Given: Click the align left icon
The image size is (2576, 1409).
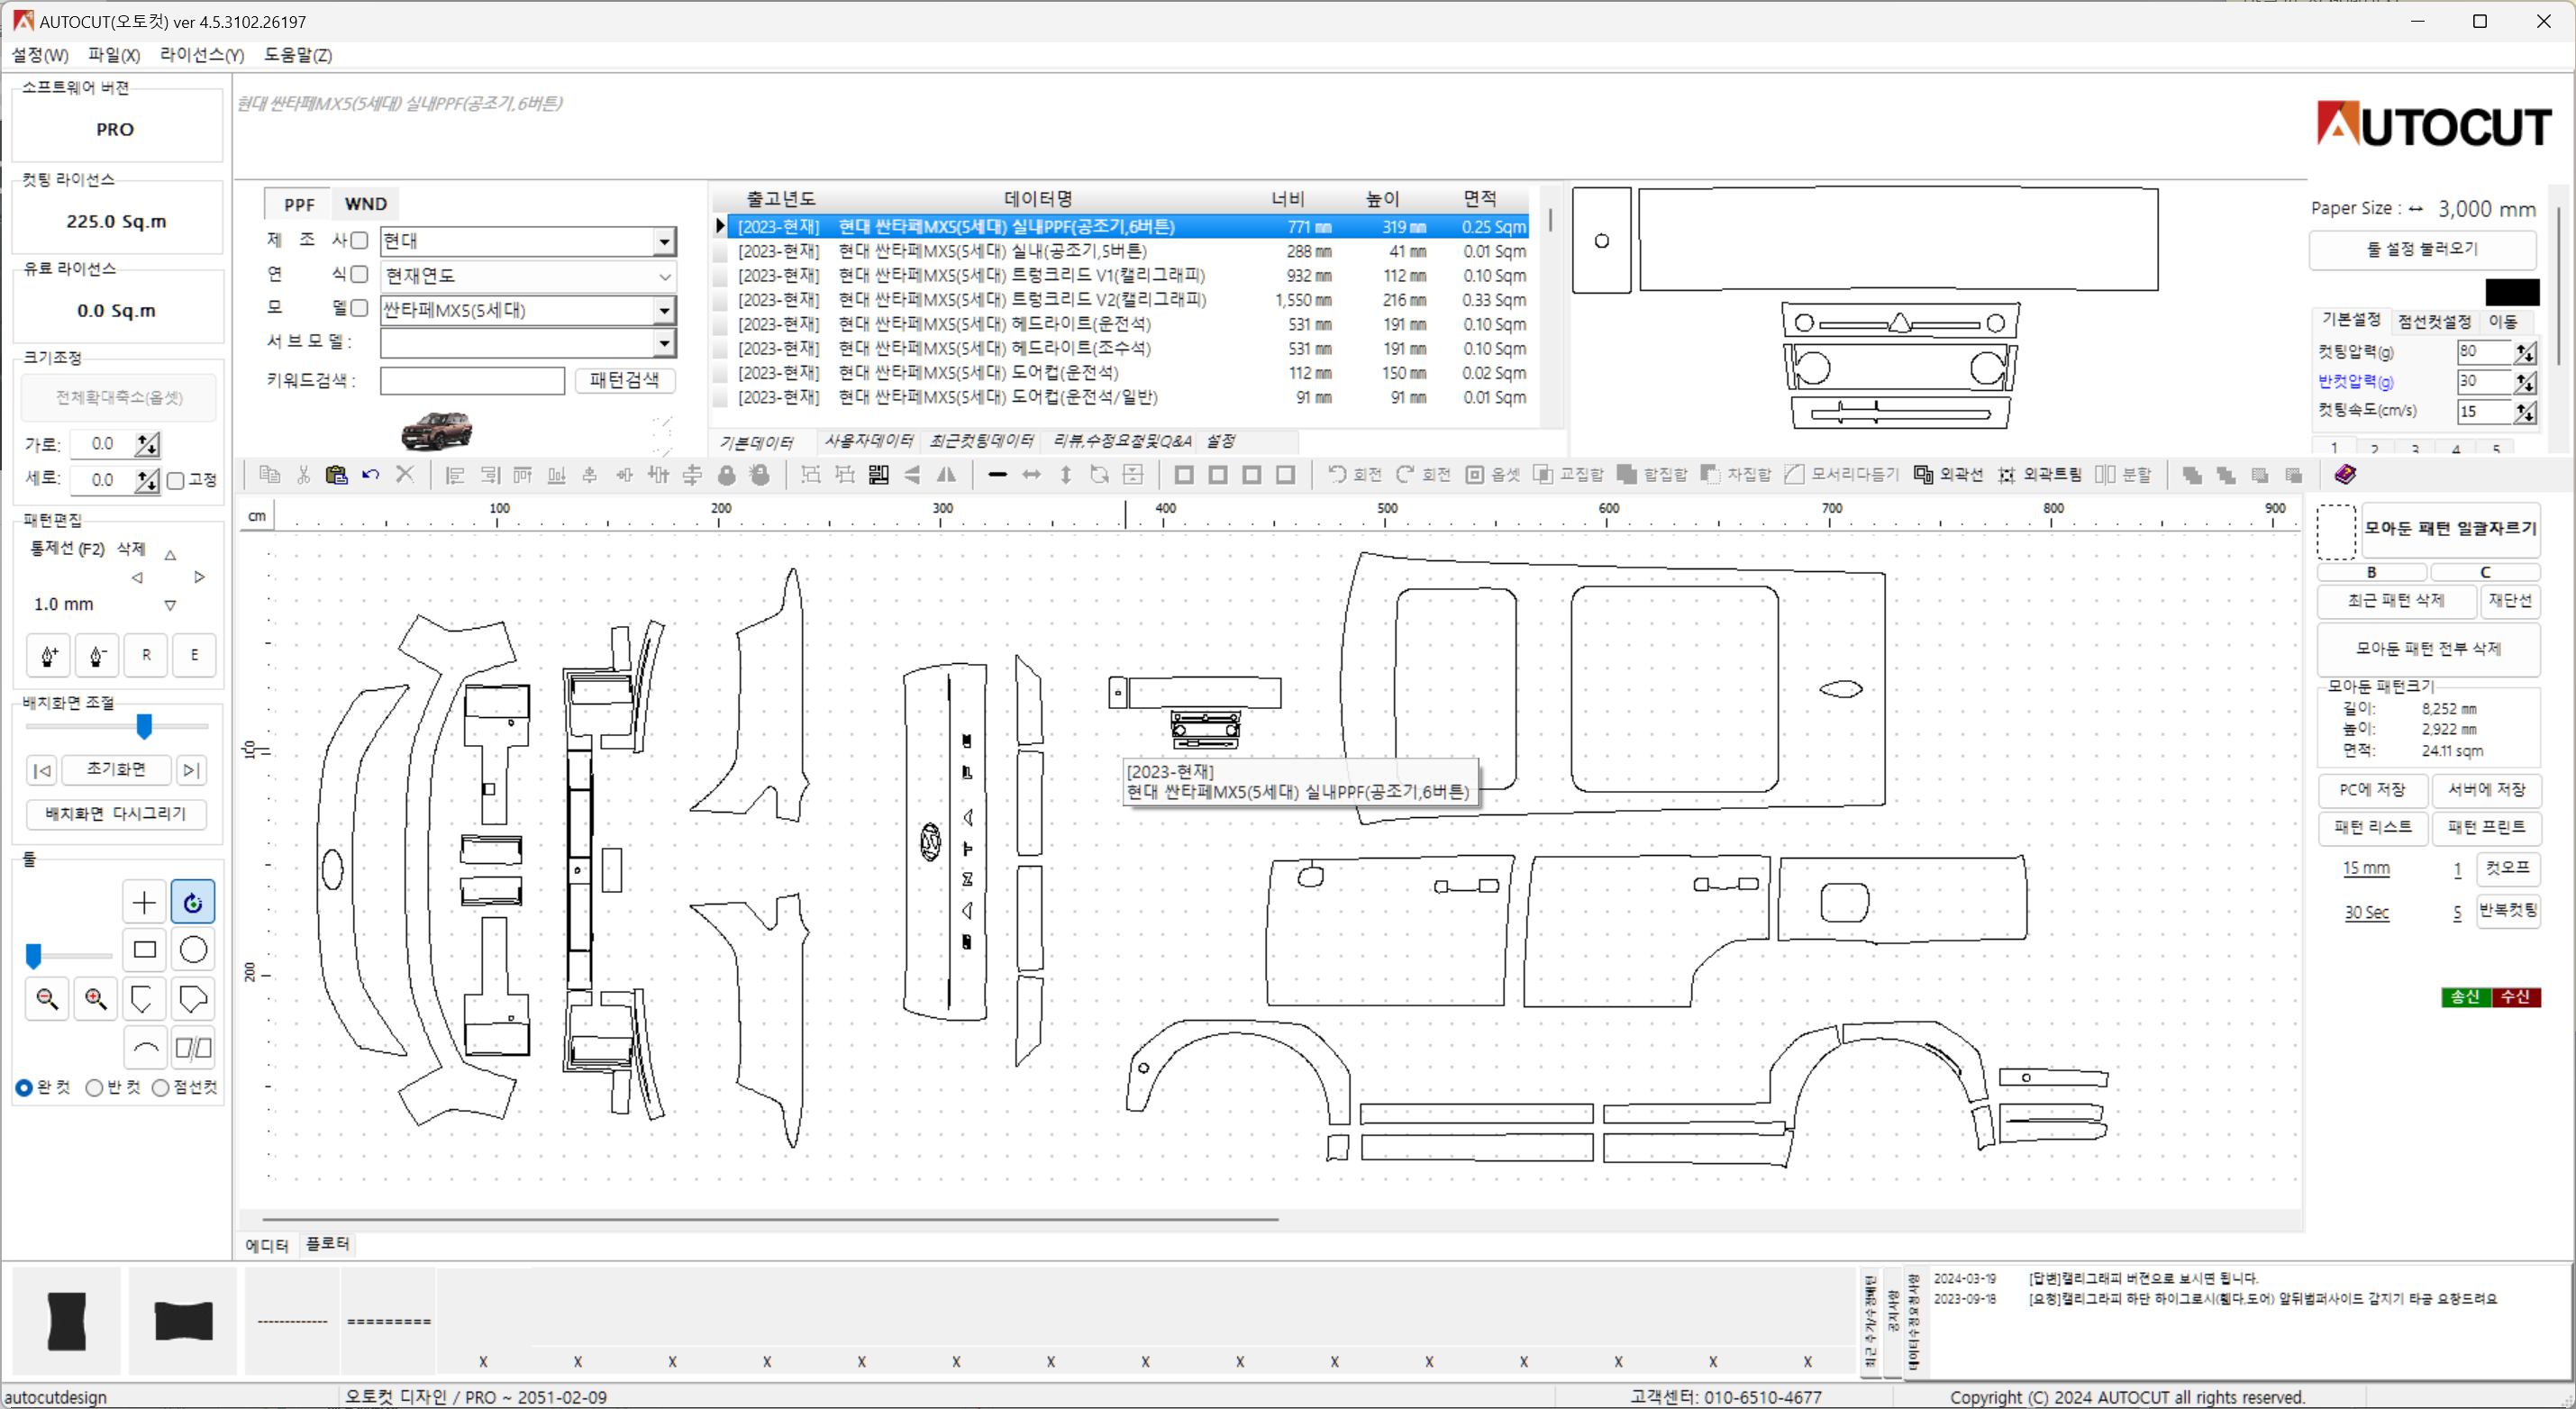Looking at the screenshot, I should (x=455, y=475).
